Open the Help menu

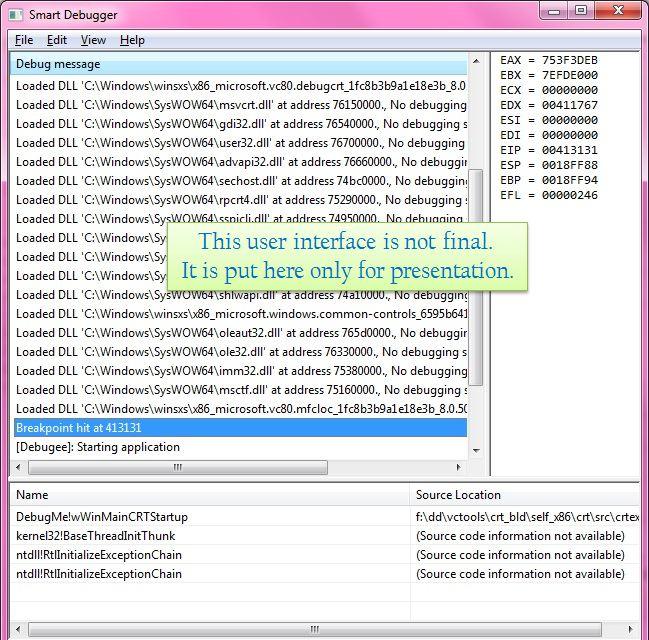(x=132, y=40)
